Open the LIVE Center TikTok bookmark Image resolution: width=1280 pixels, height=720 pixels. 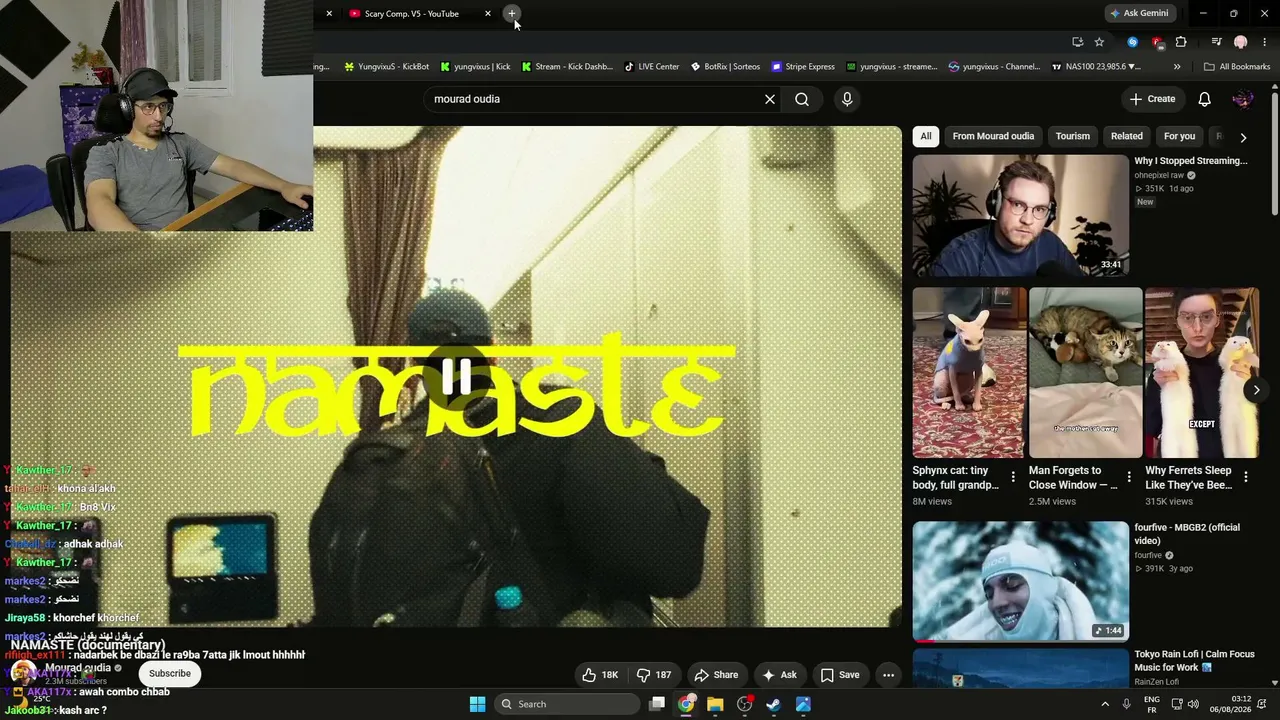(652, 67)
